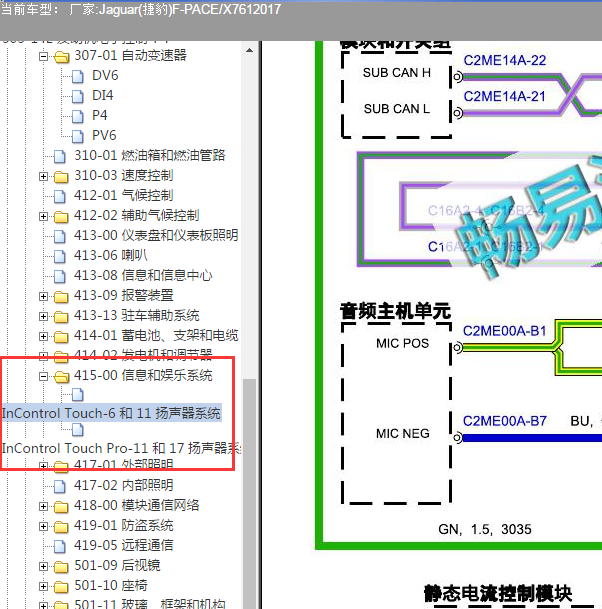Viewport: 602px width, 609px height.
Task: Expand the 310-03 速度控制 folder
Action: click(43, 176)
